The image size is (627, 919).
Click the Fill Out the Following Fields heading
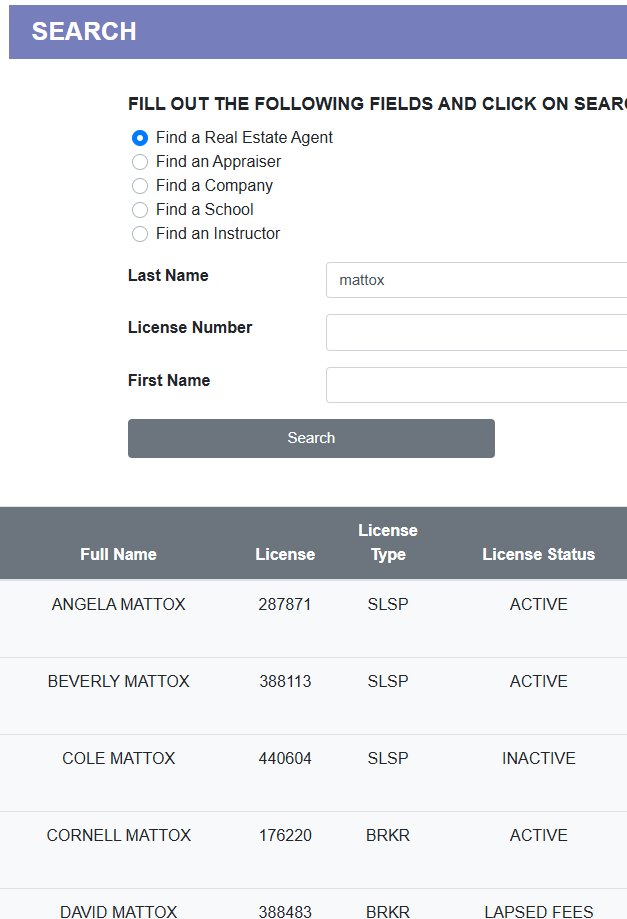[x=377, y=104]
